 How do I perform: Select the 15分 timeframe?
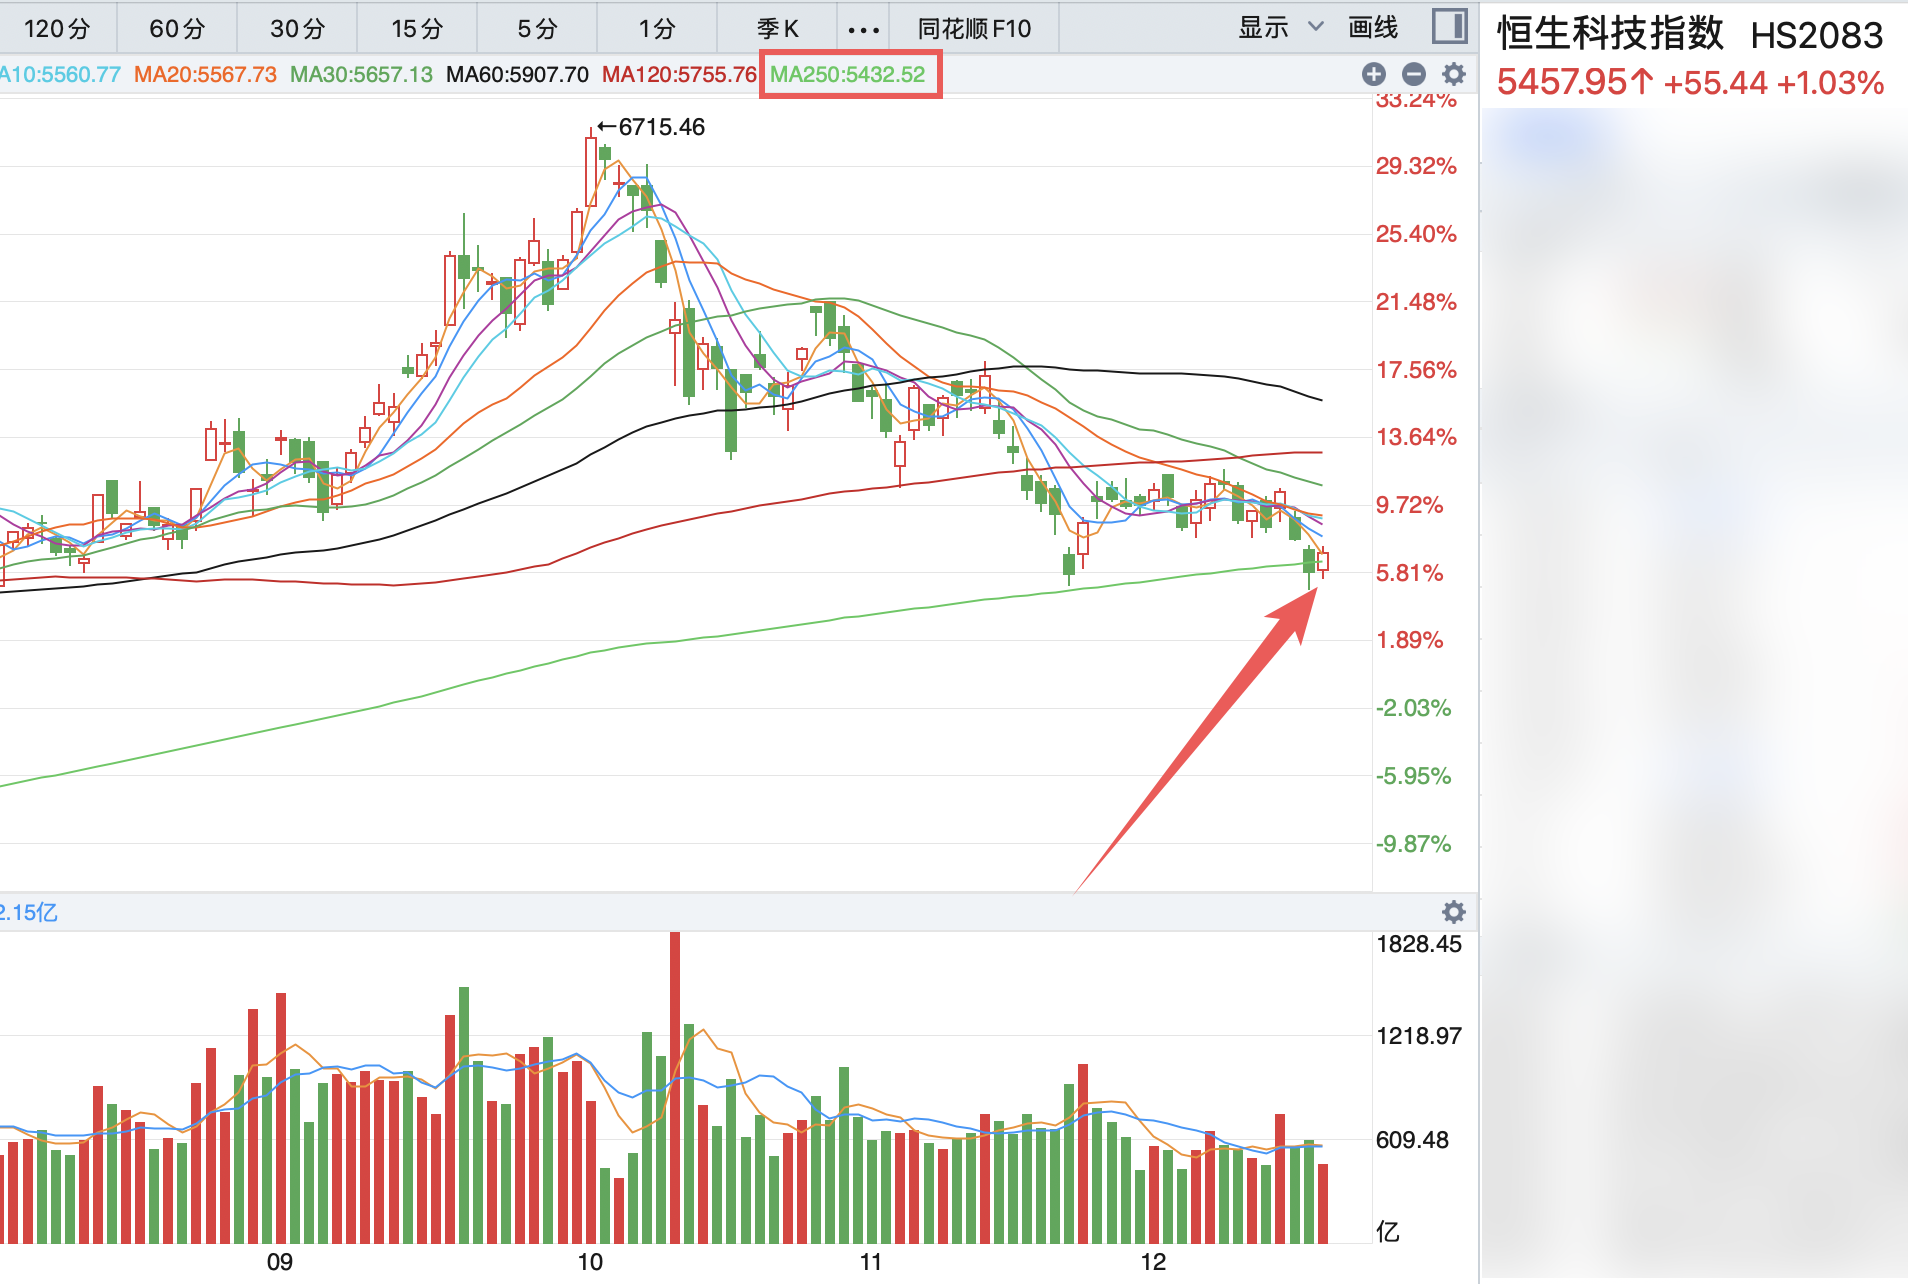[417, 29]
